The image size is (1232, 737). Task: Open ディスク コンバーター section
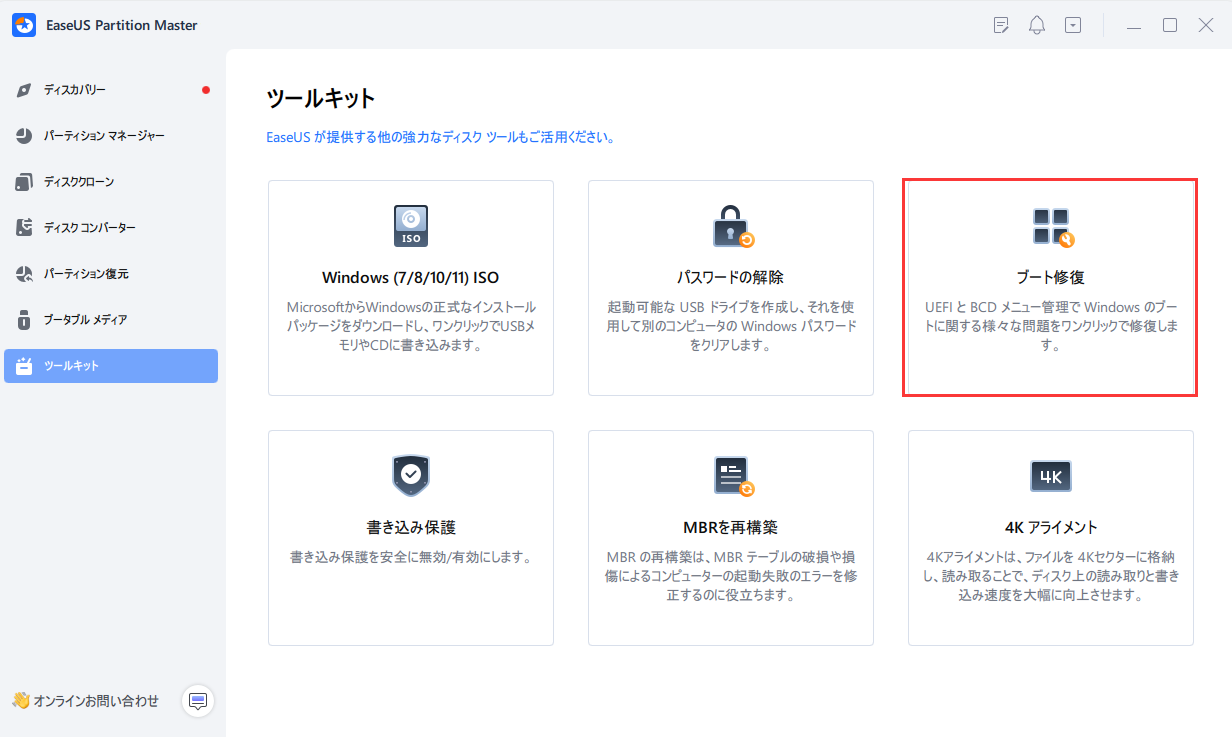89,228
